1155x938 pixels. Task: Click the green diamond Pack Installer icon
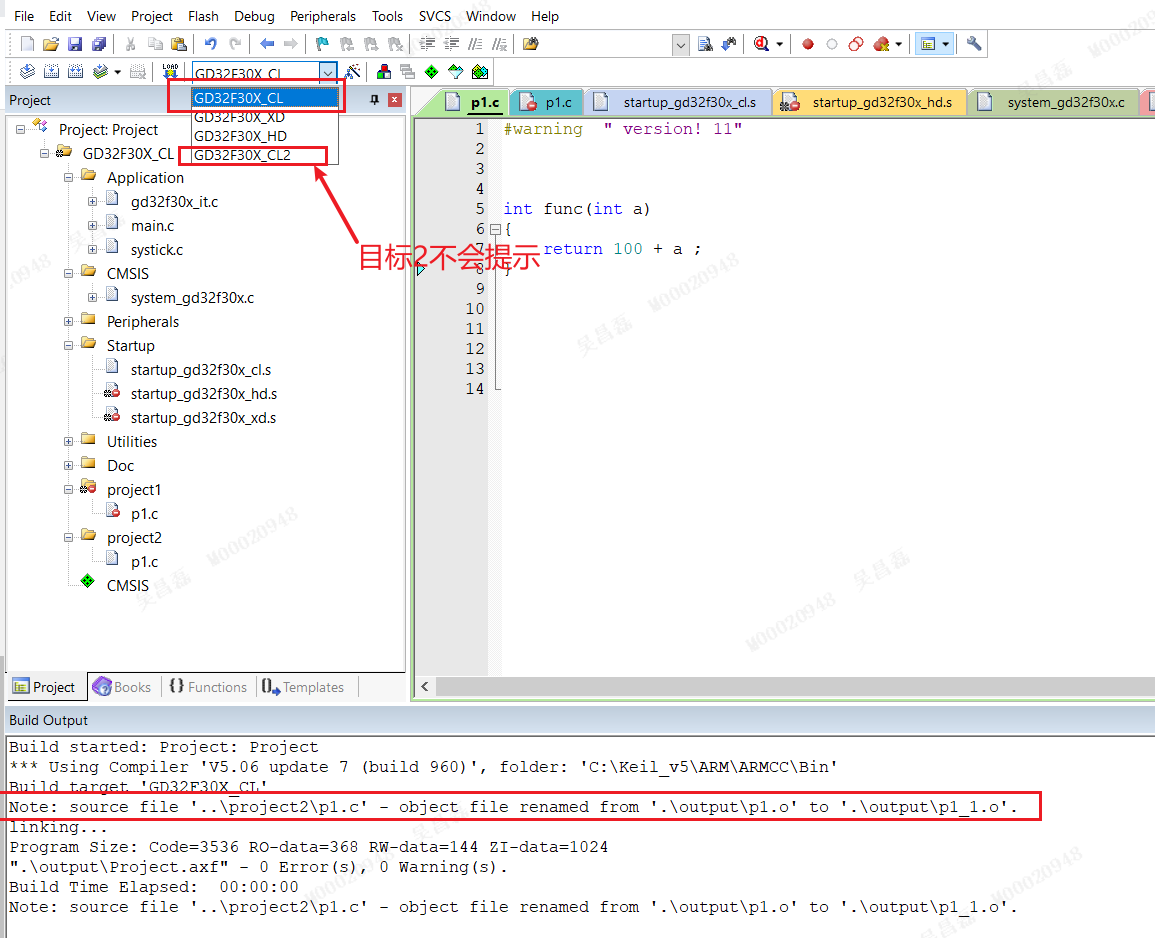(x=432, y=71)
